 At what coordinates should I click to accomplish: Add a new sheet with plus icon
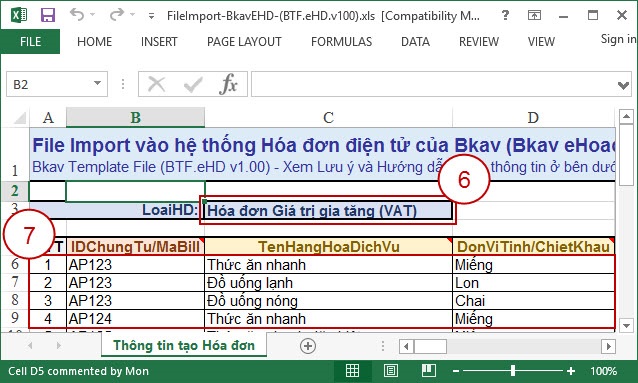coord(308,346)
